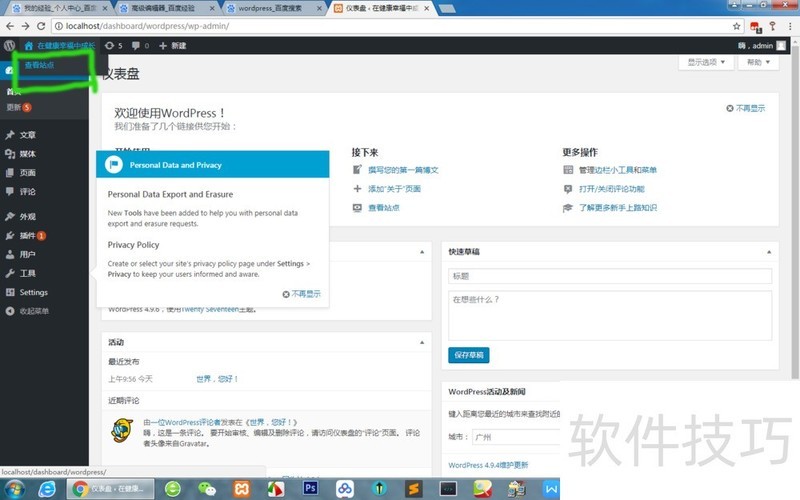The height and width of the screenshot is (500, 800).
Task: Click the 打开/关闭评论功能 link
Action: (x=611, y=189)
